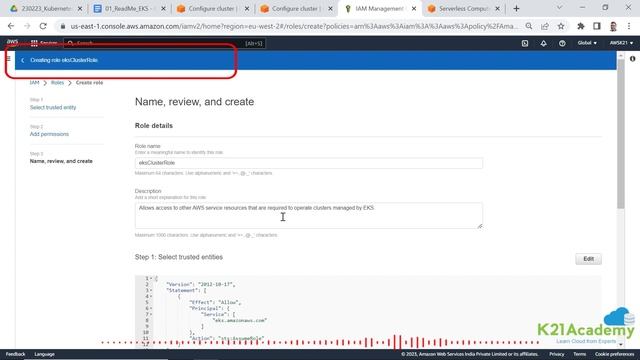Launch AWS CloudShell from the top bar
The width and height of the screenshot is (640, 360).
tap(525, 43)
